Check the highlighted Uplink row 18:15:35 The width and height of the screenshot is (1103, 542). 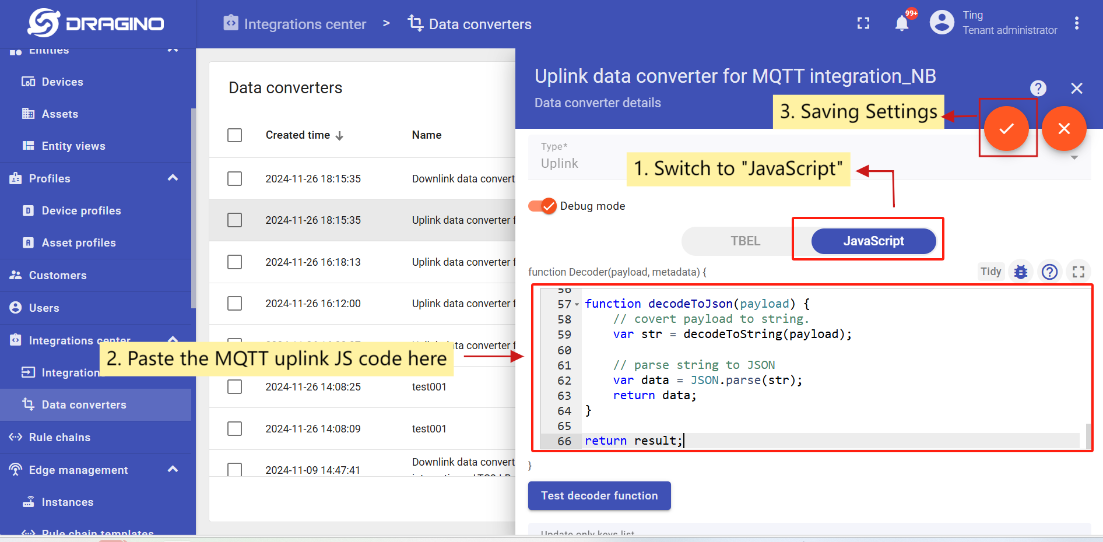click(x=235, y=220)
